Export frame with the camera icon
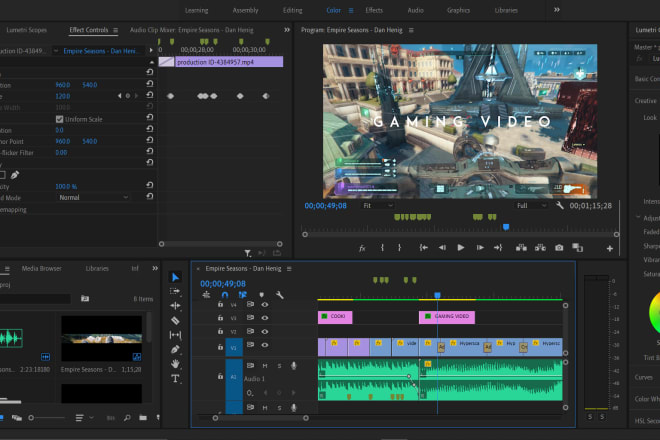This screenshot has width=660, height=440. coord(559,248)
